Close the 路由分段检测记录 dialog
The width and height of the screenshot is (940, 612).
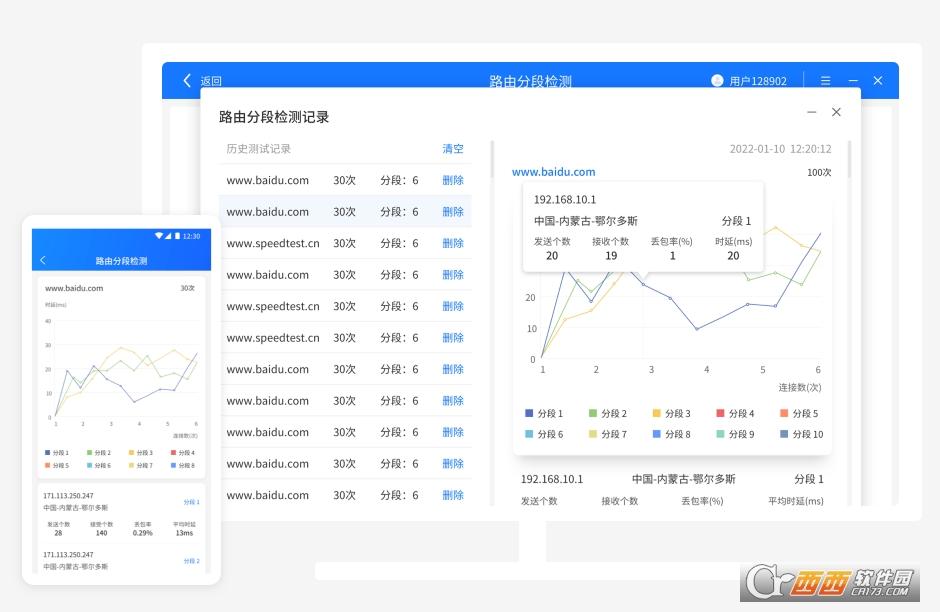tap(836, 112)
